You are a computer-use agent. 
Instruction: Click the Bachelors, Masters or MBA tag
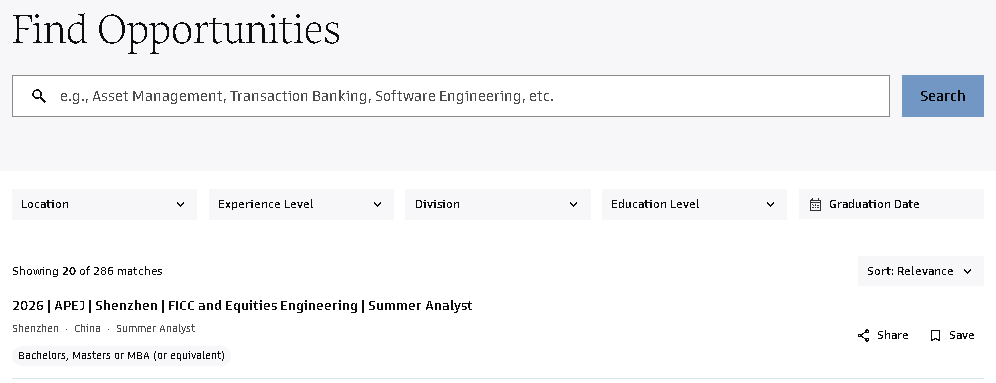[121, 356]
